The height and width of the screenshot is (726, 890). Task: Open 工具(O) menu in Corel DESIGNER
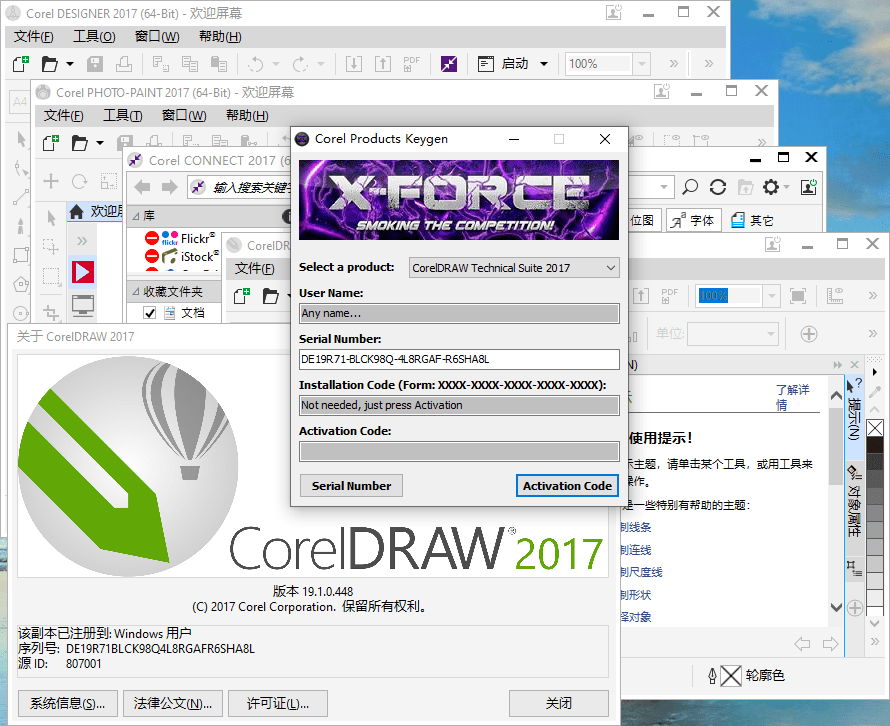94,36
